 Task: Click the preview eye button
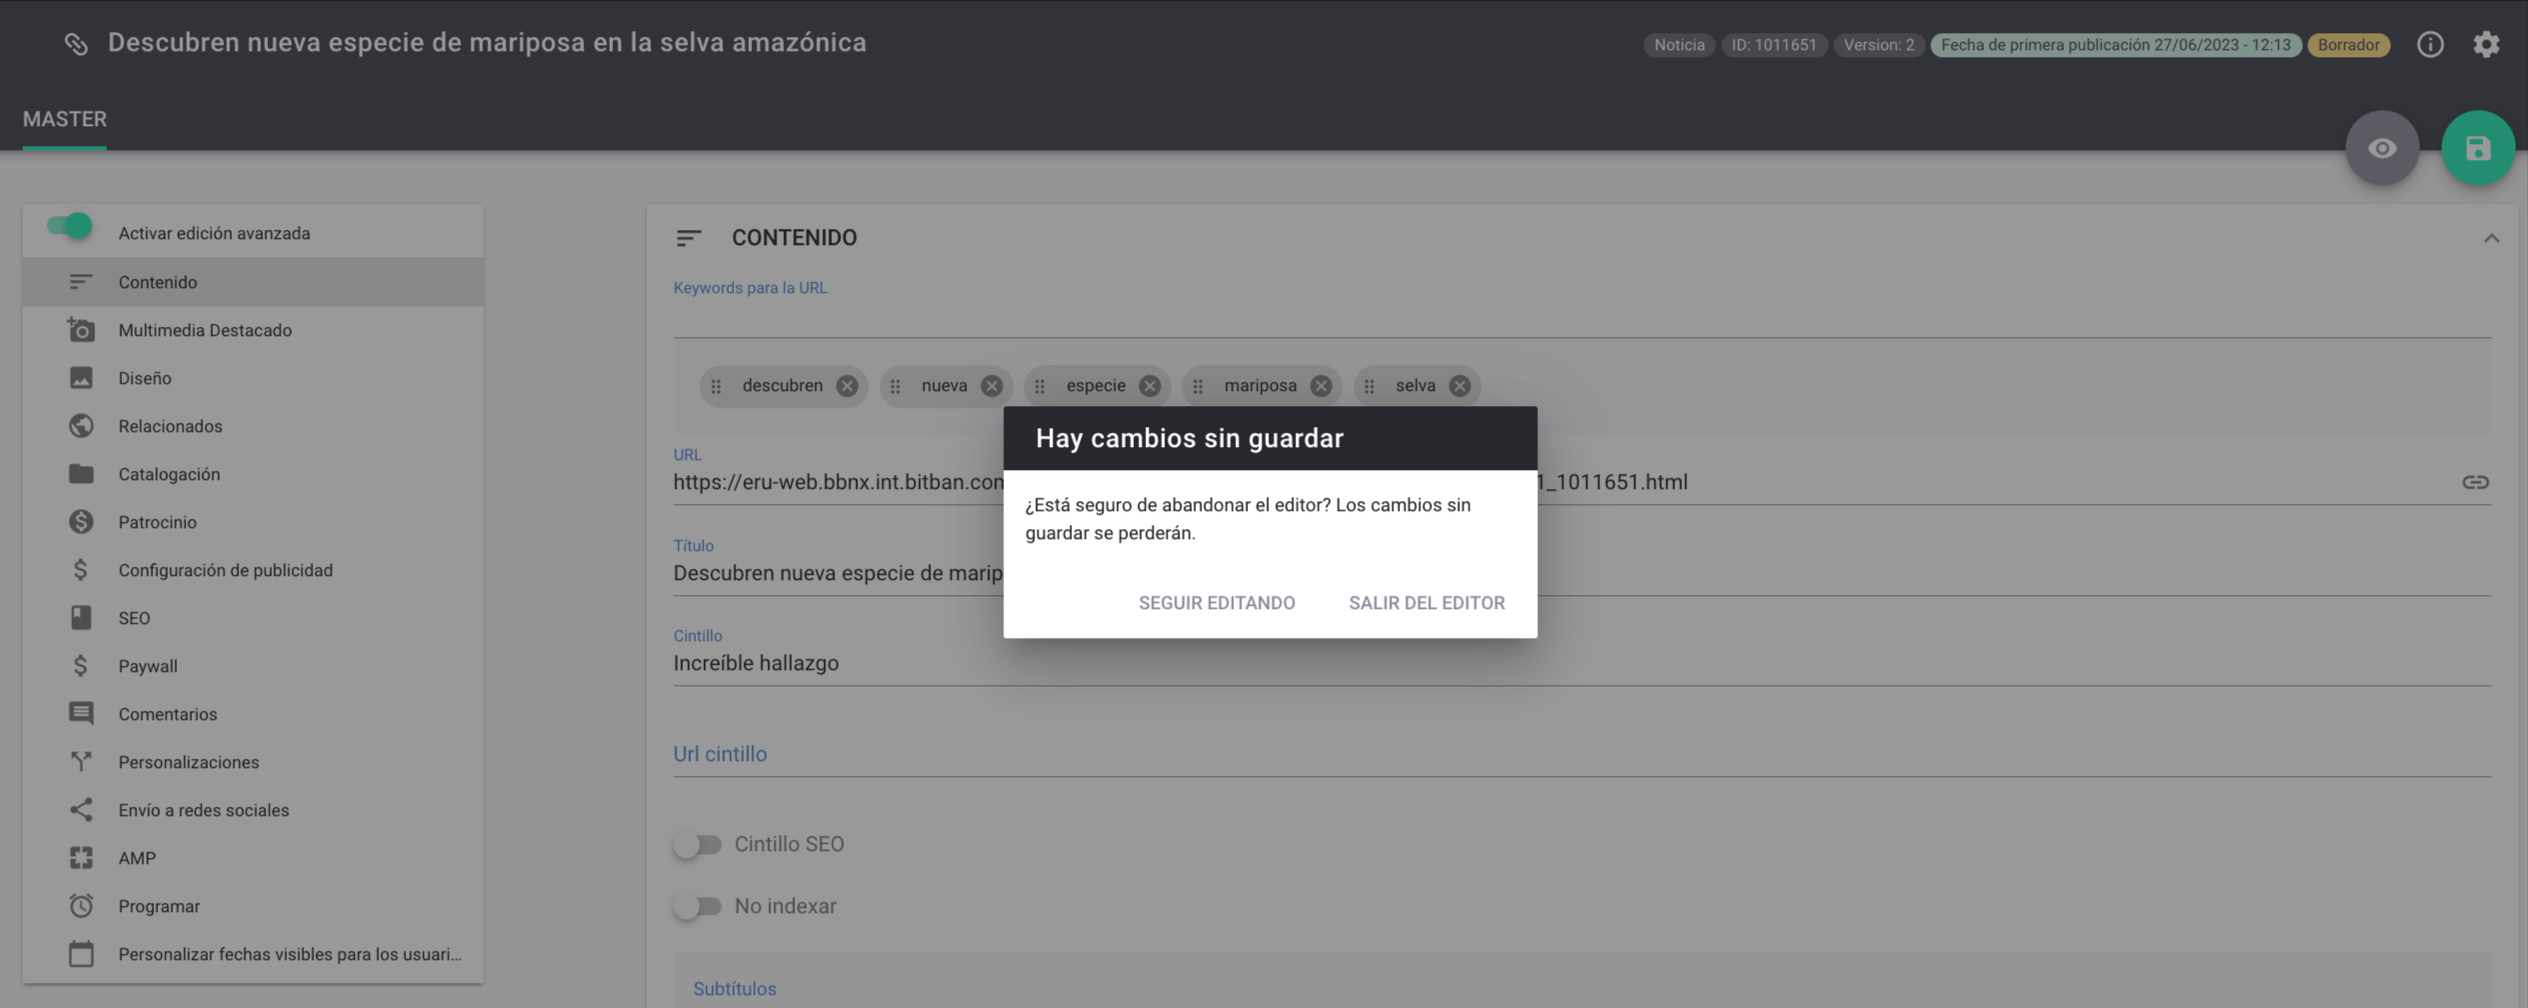pos(2382,148)
